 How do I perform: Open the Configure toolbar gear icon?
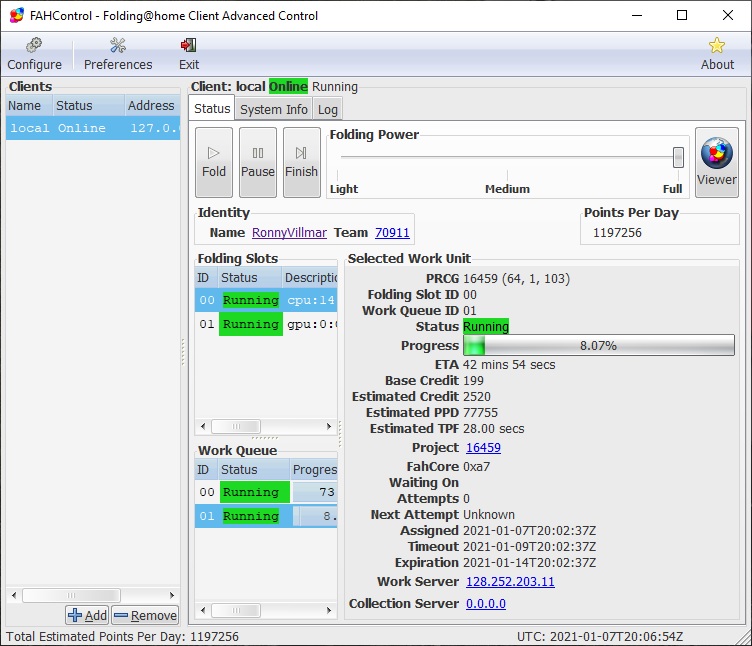(x=34, y=46)
